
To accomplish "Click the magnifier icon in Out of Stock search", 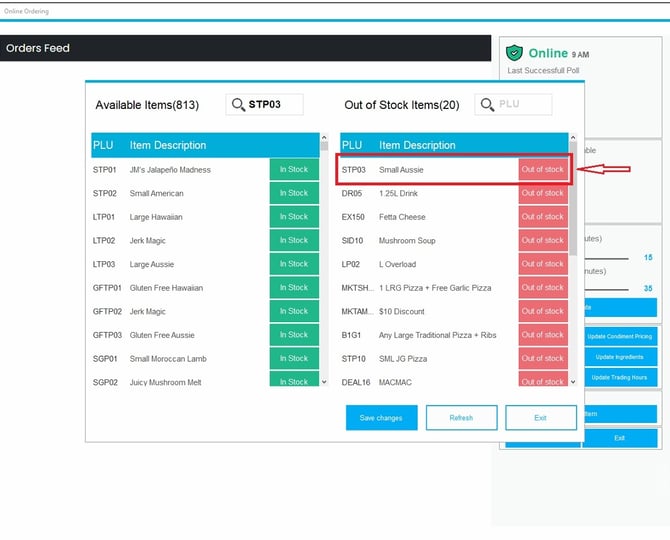I will (487, 105).
